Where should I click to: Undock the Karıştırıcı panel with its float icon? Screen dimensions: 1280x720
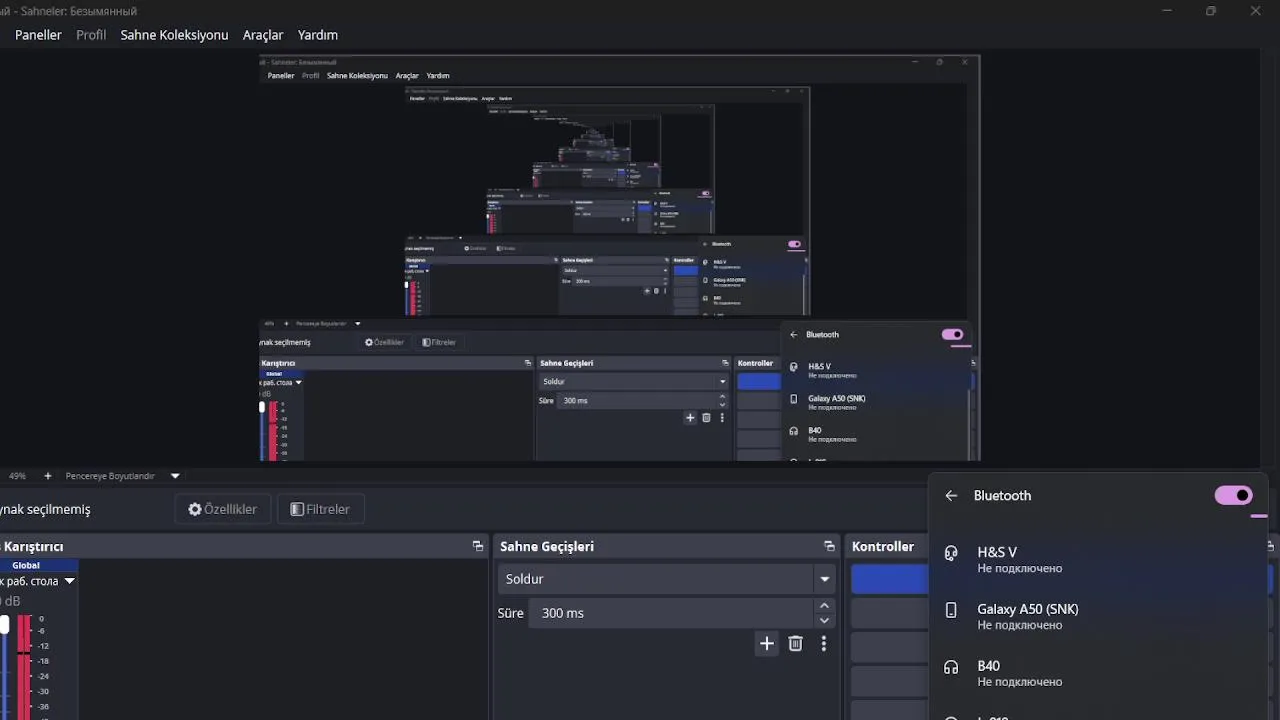click(x=478, y=546)
